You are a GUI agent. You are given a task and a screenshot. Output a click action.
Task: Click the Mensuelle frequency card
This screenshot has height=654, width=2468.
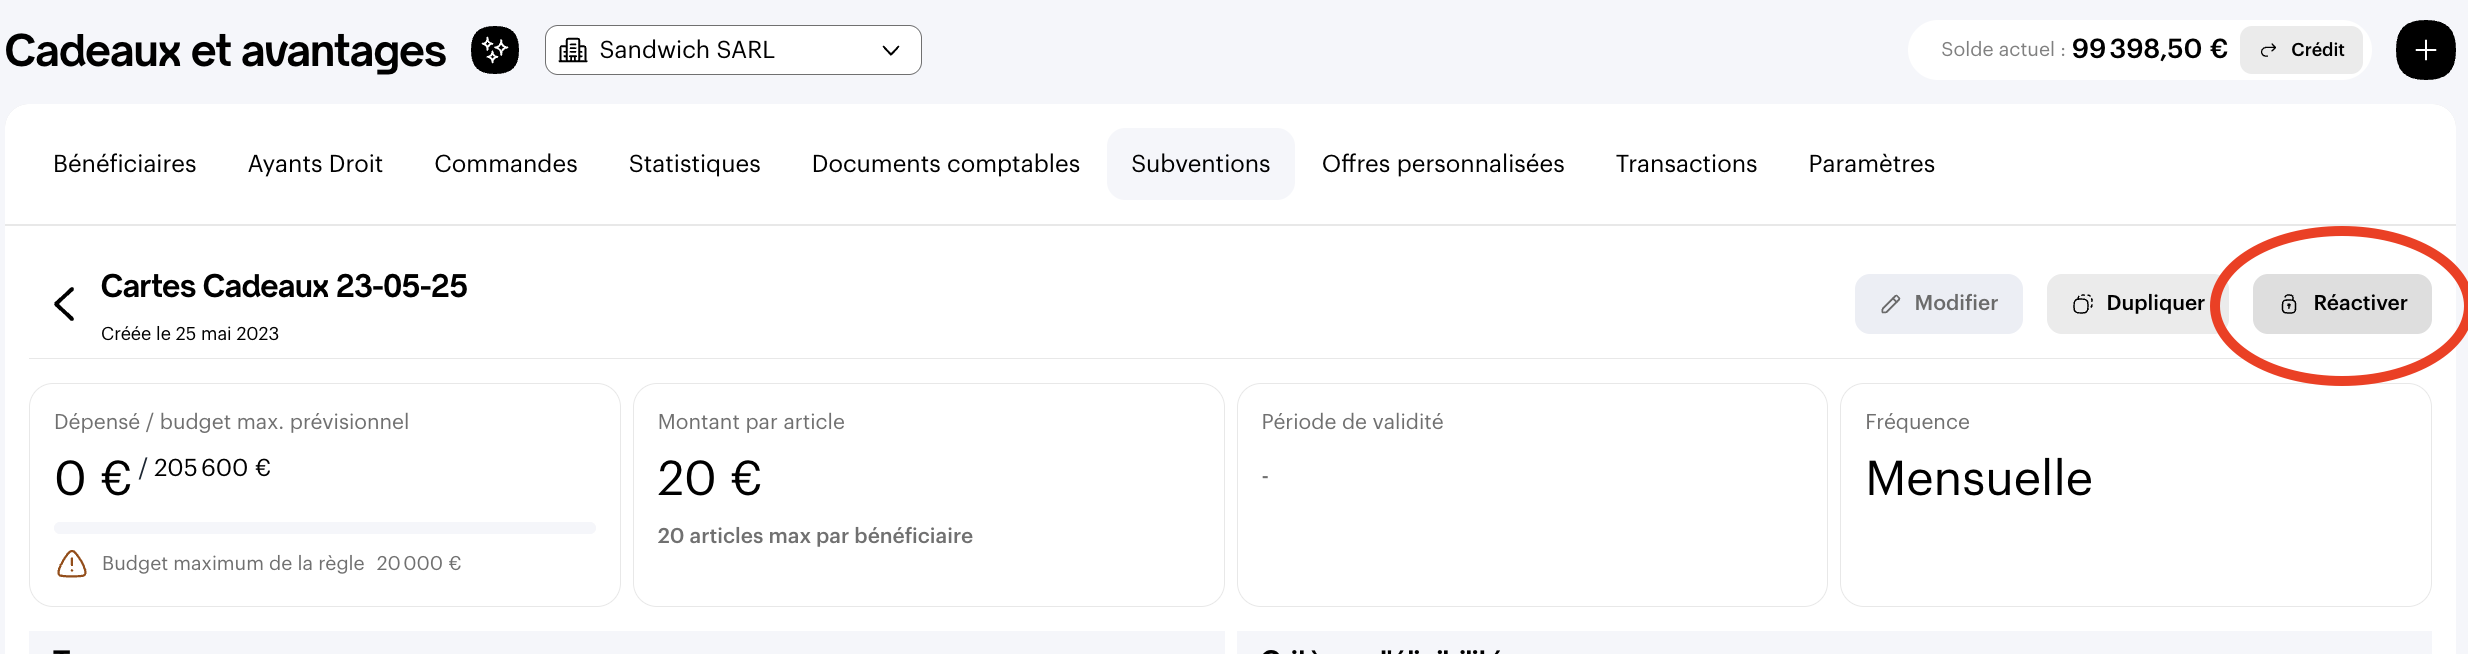pyautogui.click(x=2135, y=494)
